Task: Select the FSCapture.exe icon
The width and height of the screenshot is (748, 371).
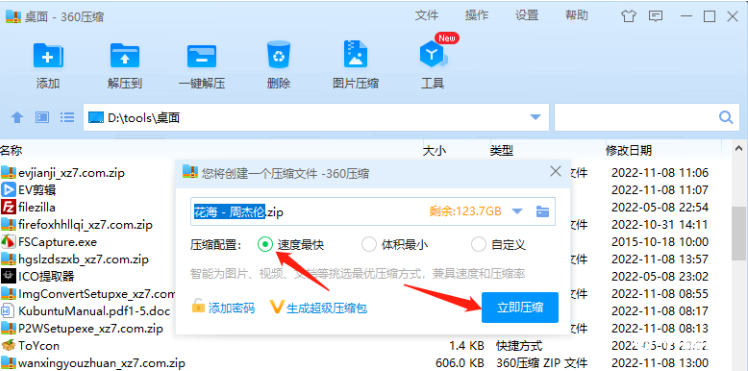Action: click(8, 242)
